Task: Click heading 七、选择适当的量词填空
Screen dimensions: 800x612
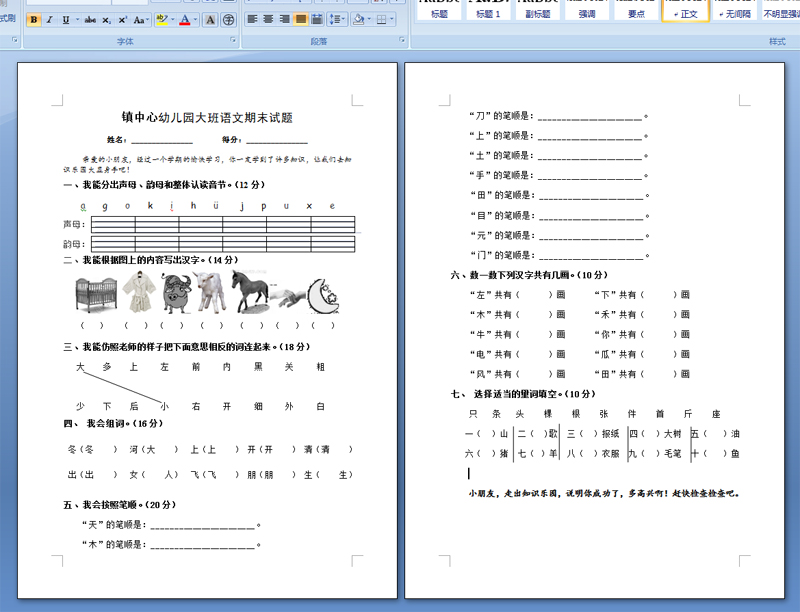Action: (523, 394)
